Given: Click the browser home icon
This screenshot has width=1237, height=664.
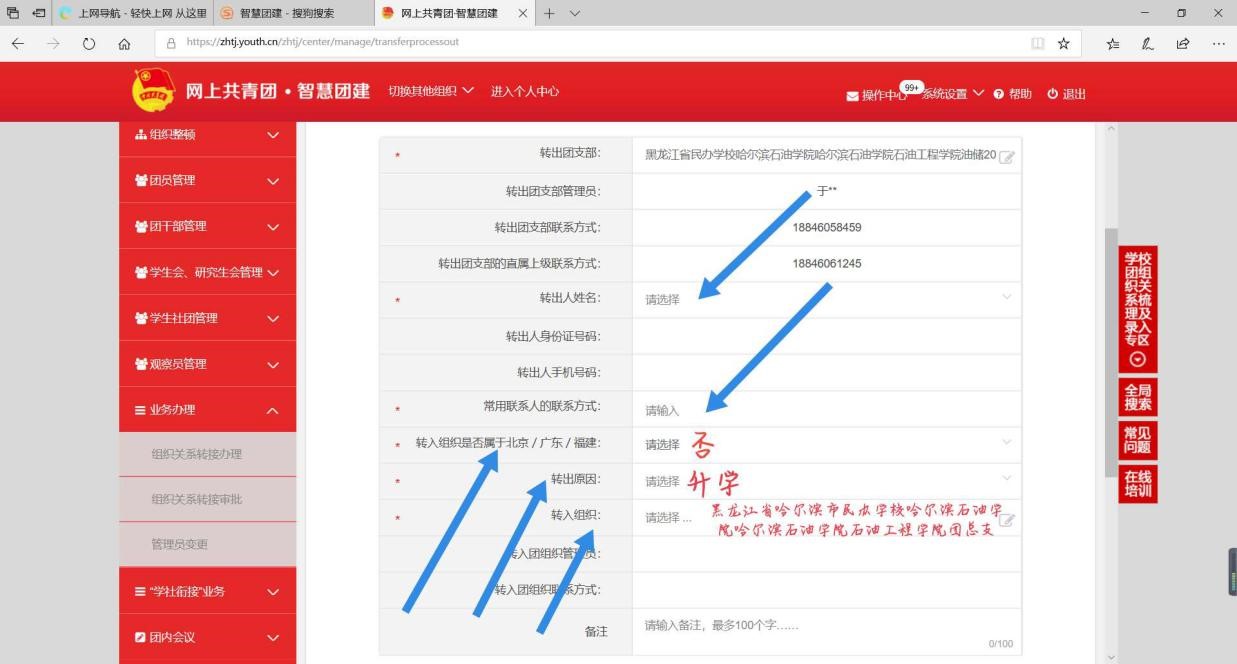Looking at the screenshot, I should (x=124, y=43).
